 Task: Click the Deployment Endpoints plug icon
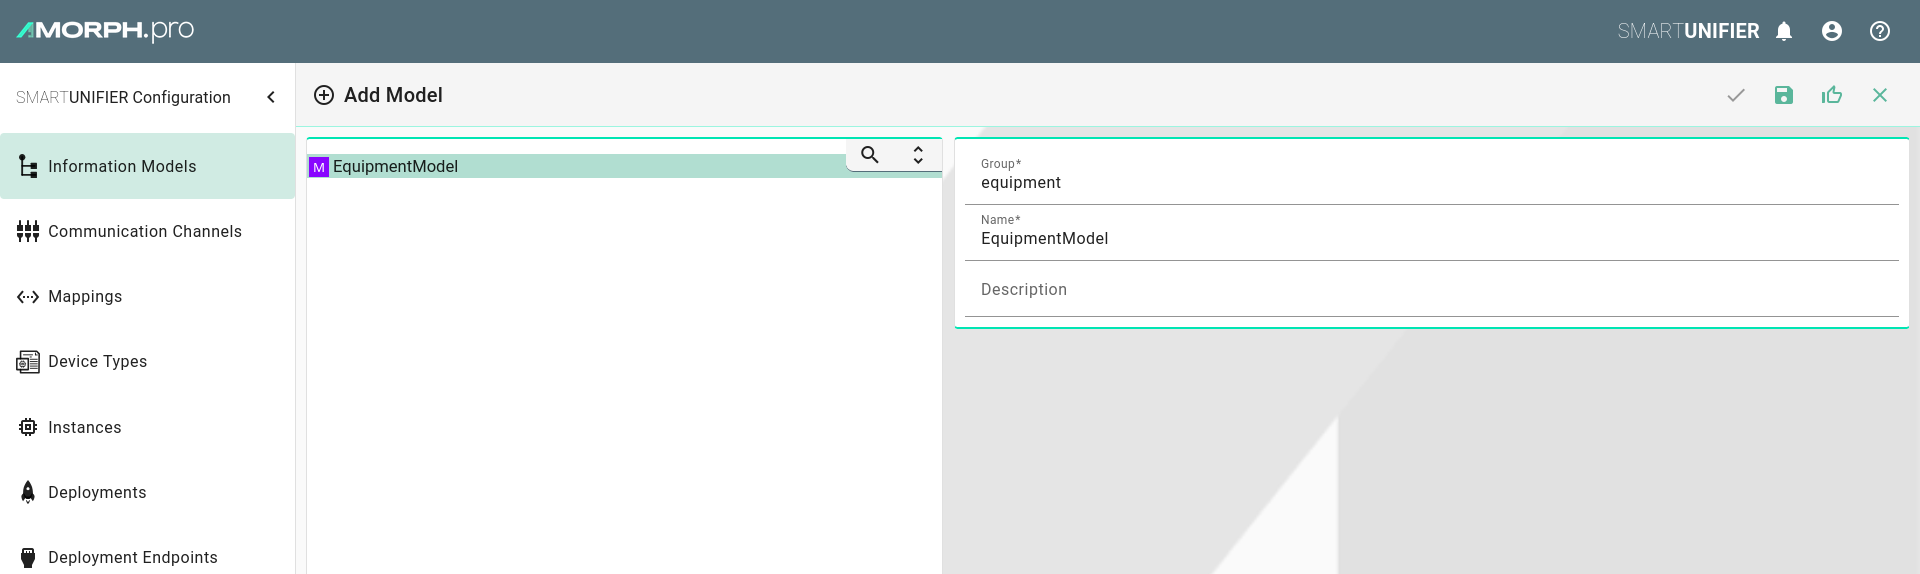click(x=28, y=557)
